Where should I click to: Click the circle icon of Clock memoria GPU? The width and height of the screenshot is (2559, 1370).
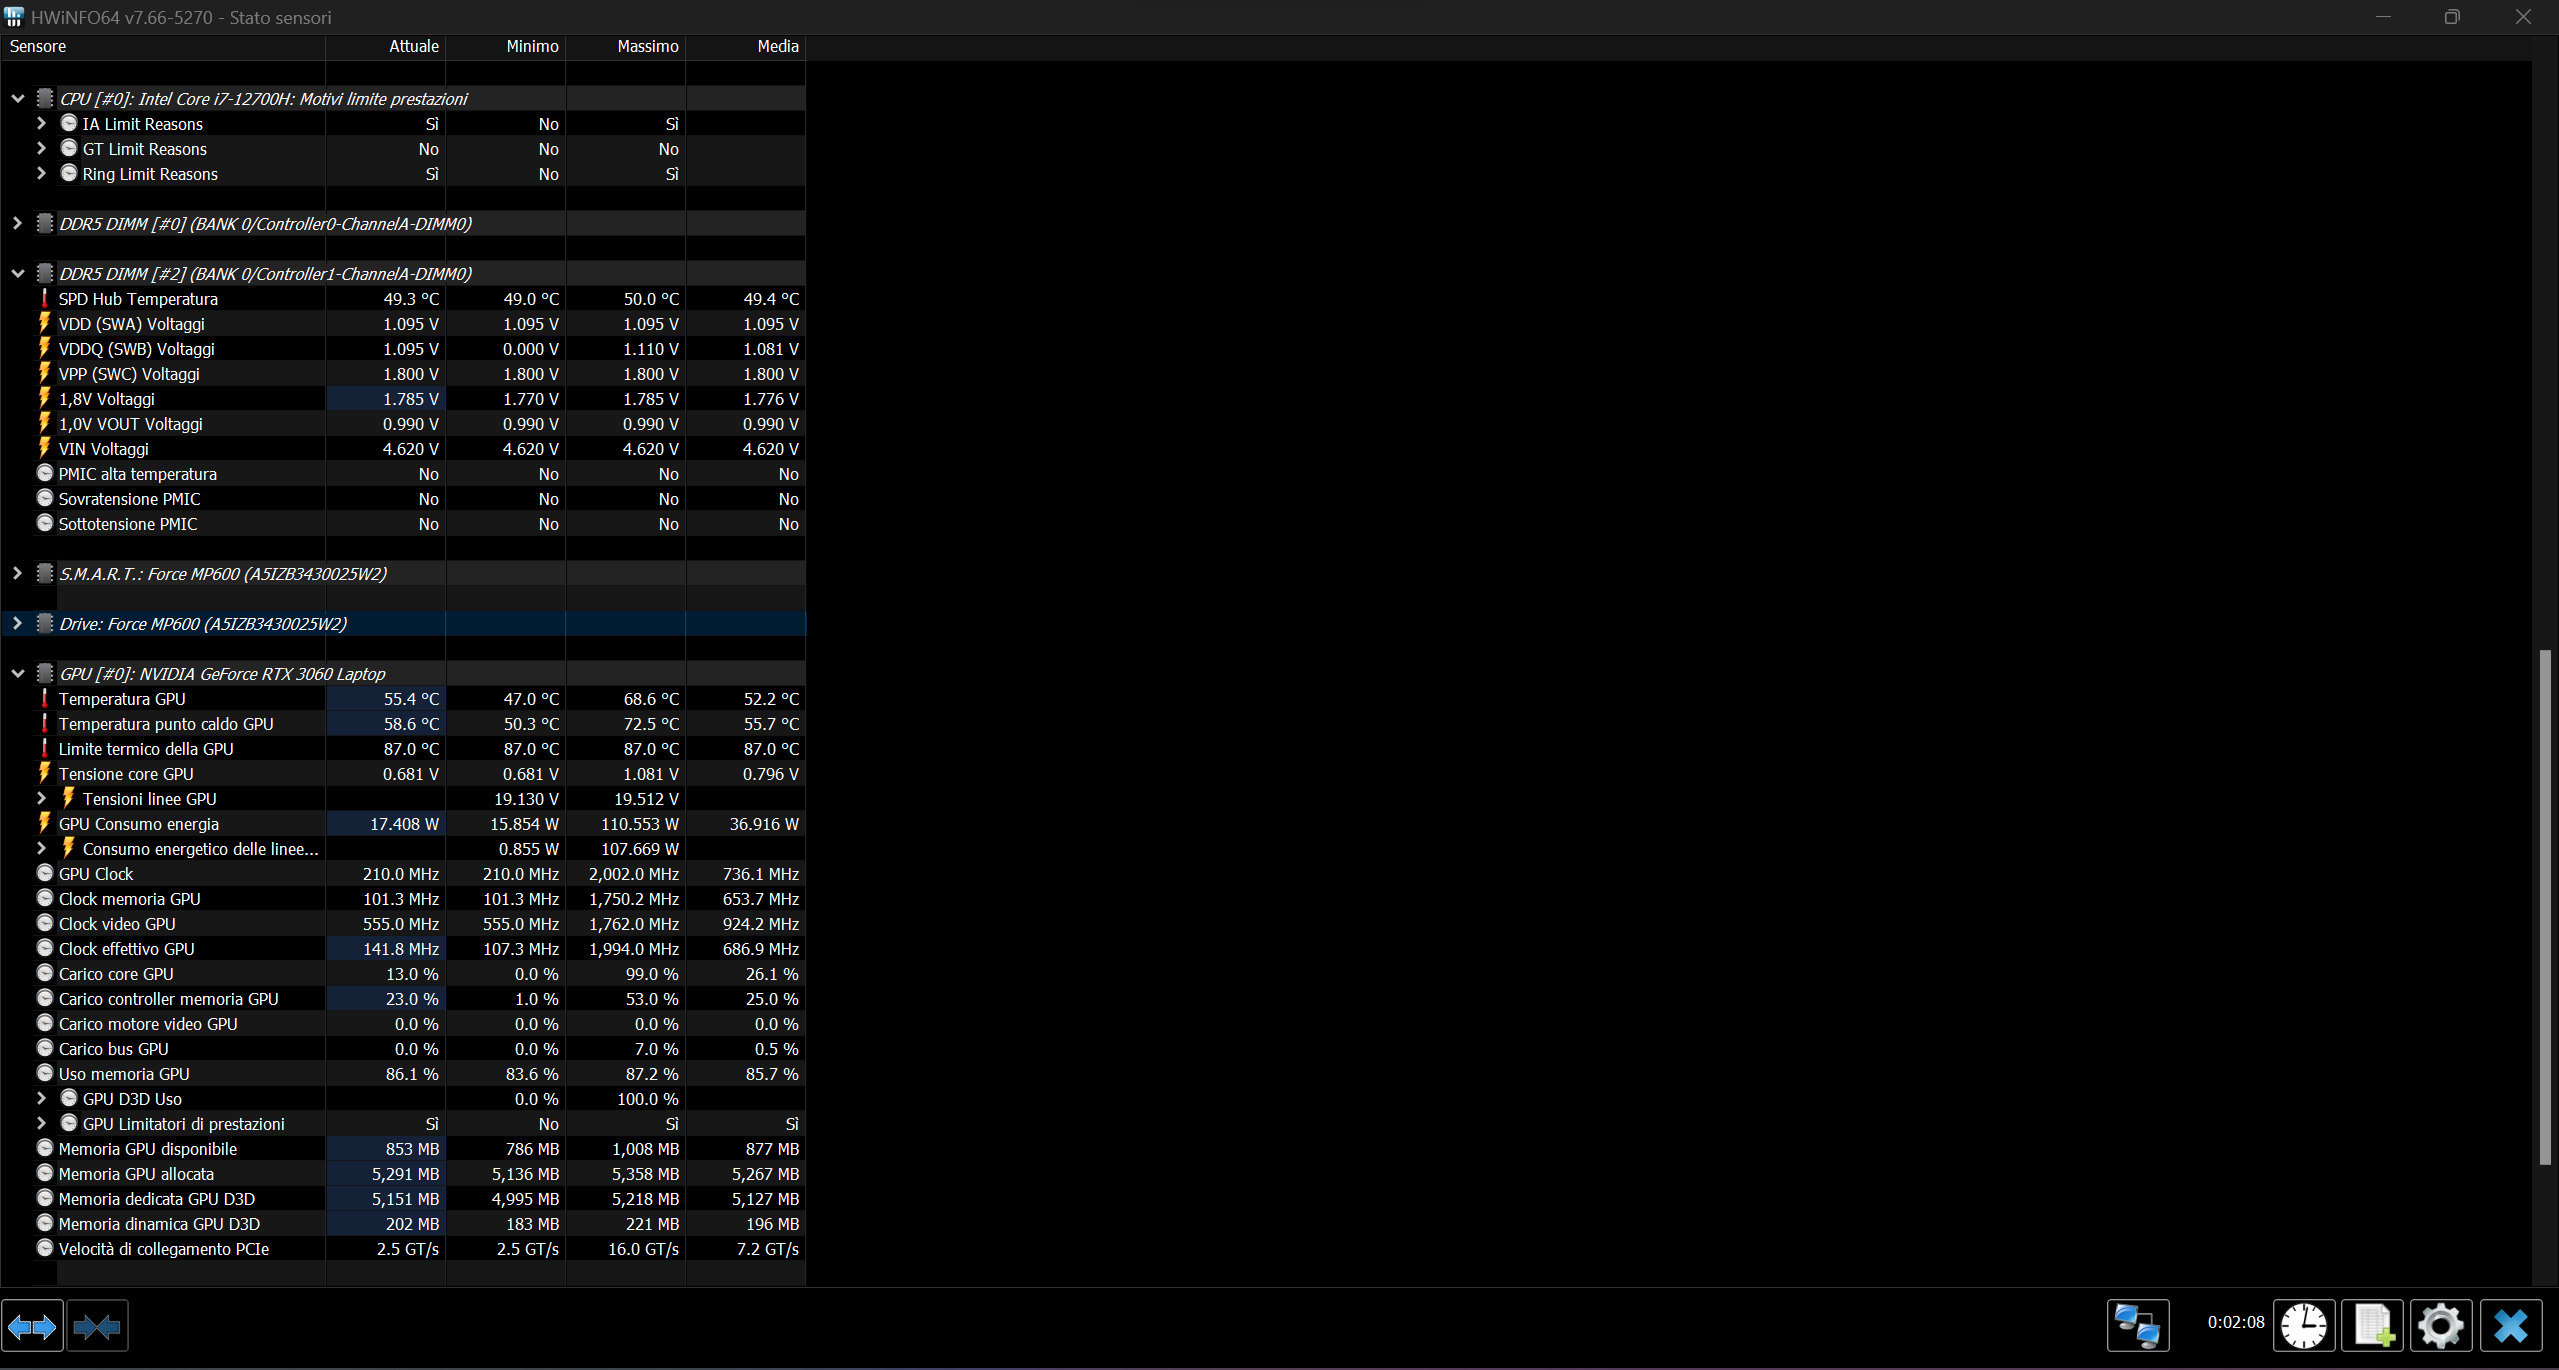click(x=45, y=898)
